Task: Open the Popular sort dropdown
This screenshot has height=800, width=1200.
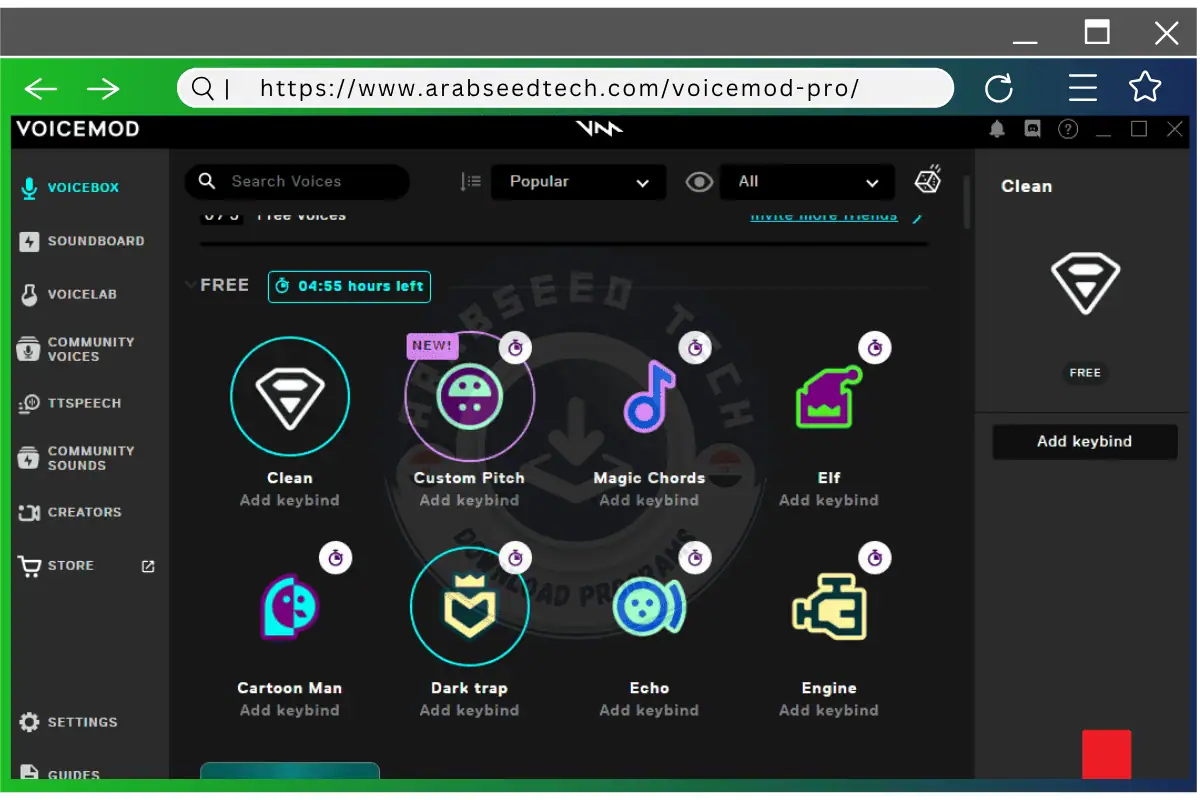Action: click(578, 182)
